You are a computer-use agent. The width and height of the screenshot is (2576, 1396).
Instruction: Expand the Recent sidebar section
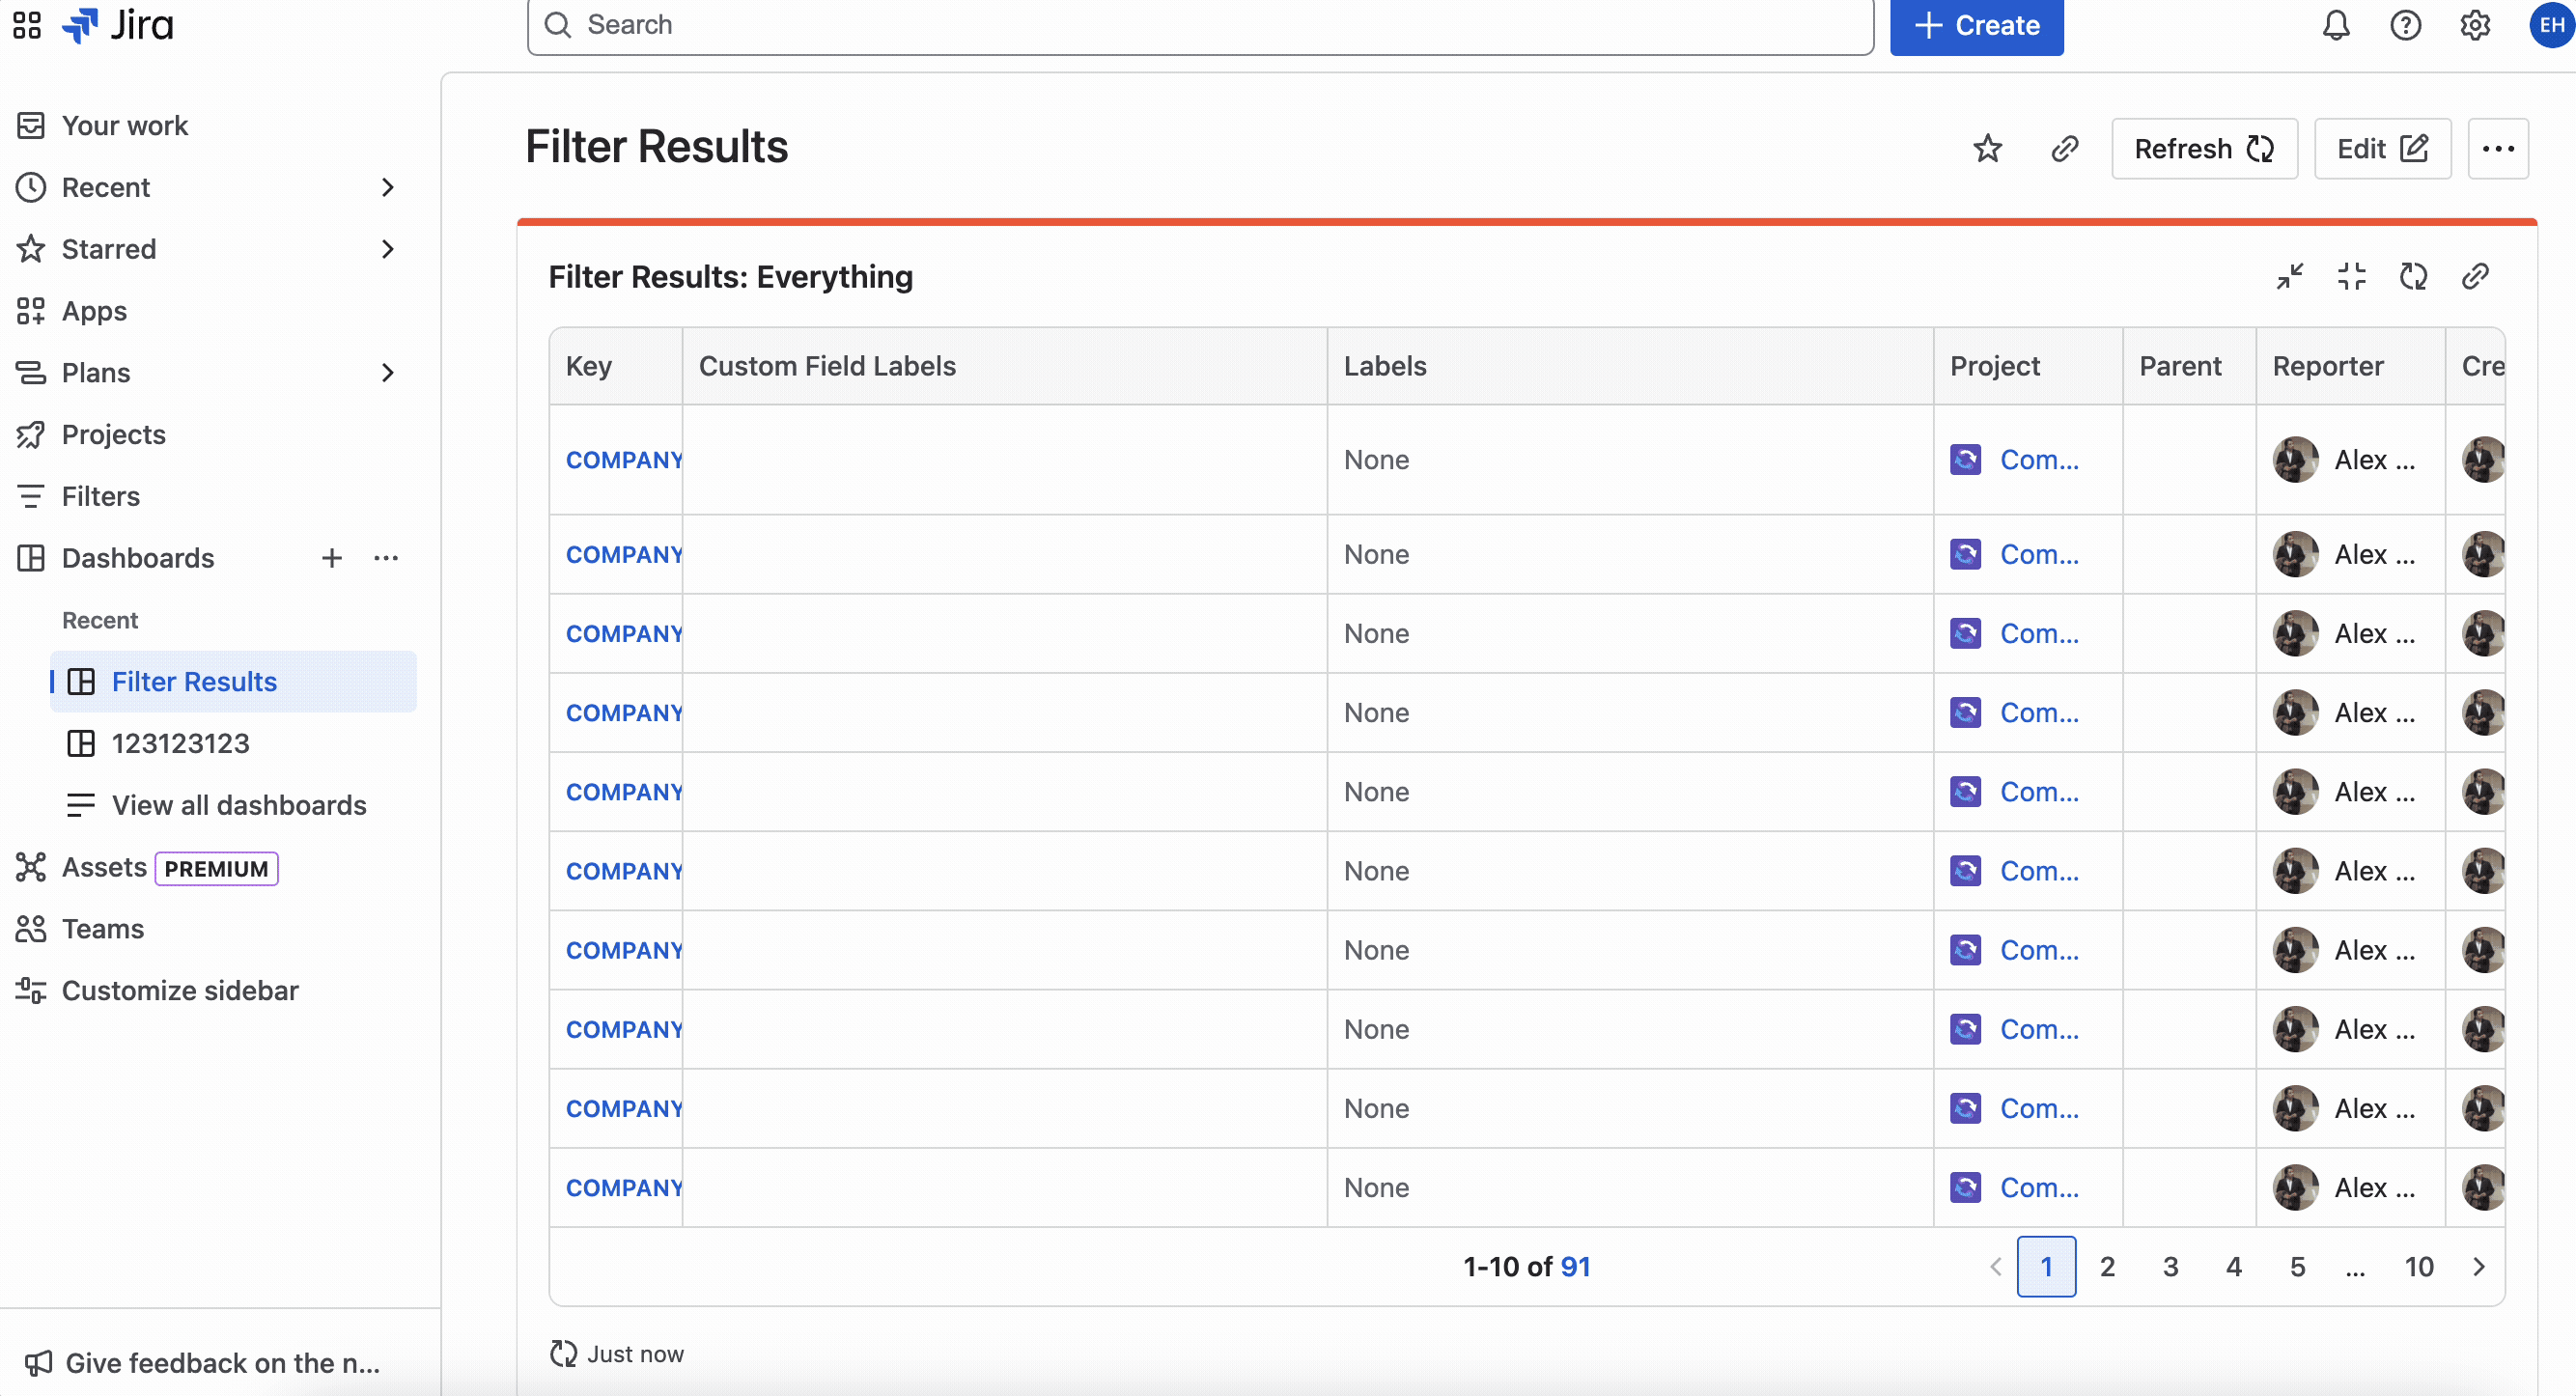[x=388, y=187]
